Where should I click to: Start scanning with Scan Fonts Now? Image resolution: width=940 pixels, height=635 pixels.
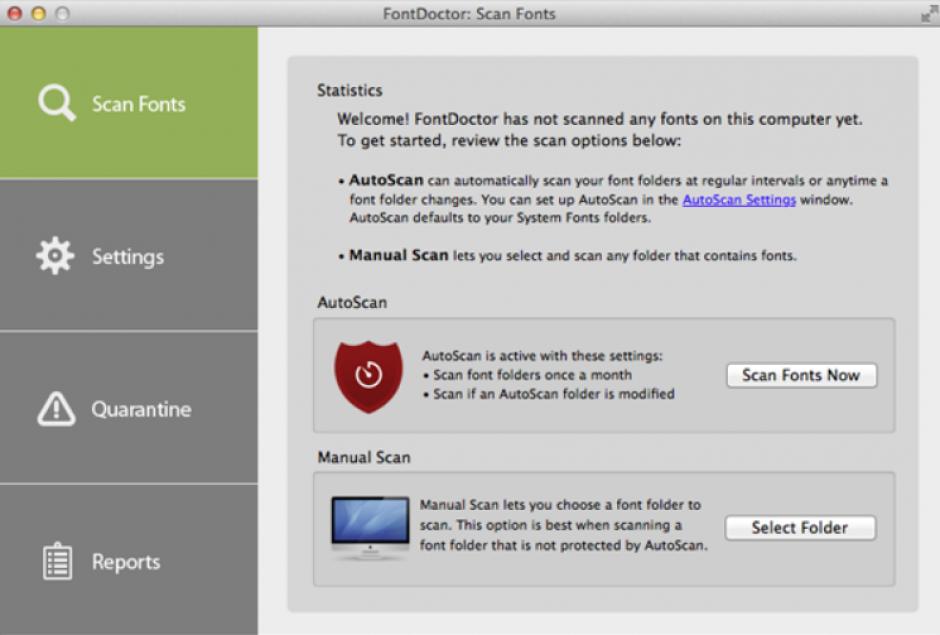pyautogui.click(x=802, y=375)
